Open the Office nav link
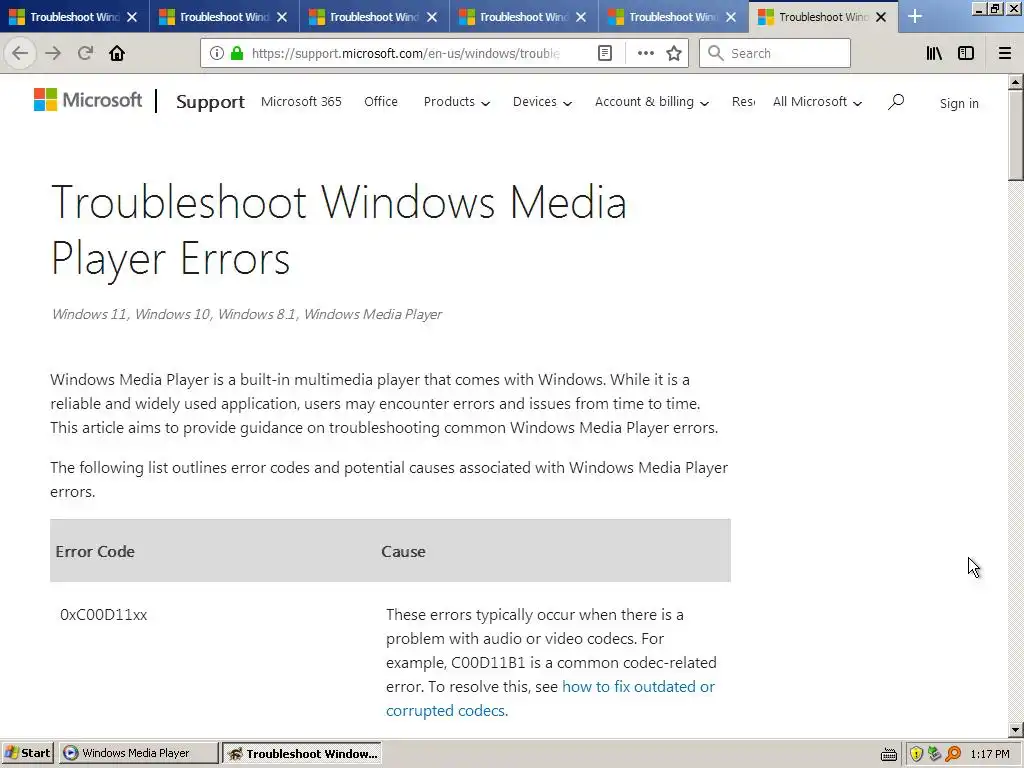 381,102
